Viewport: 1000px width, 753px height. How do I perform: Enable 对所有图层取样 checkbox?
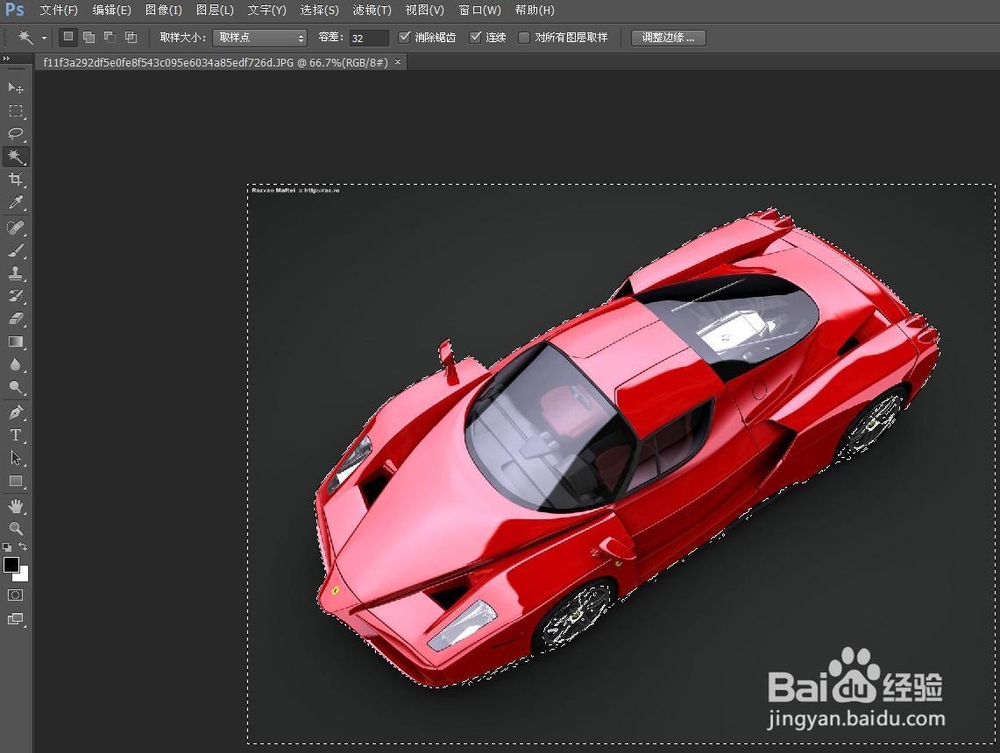click(x=524, y=38)
